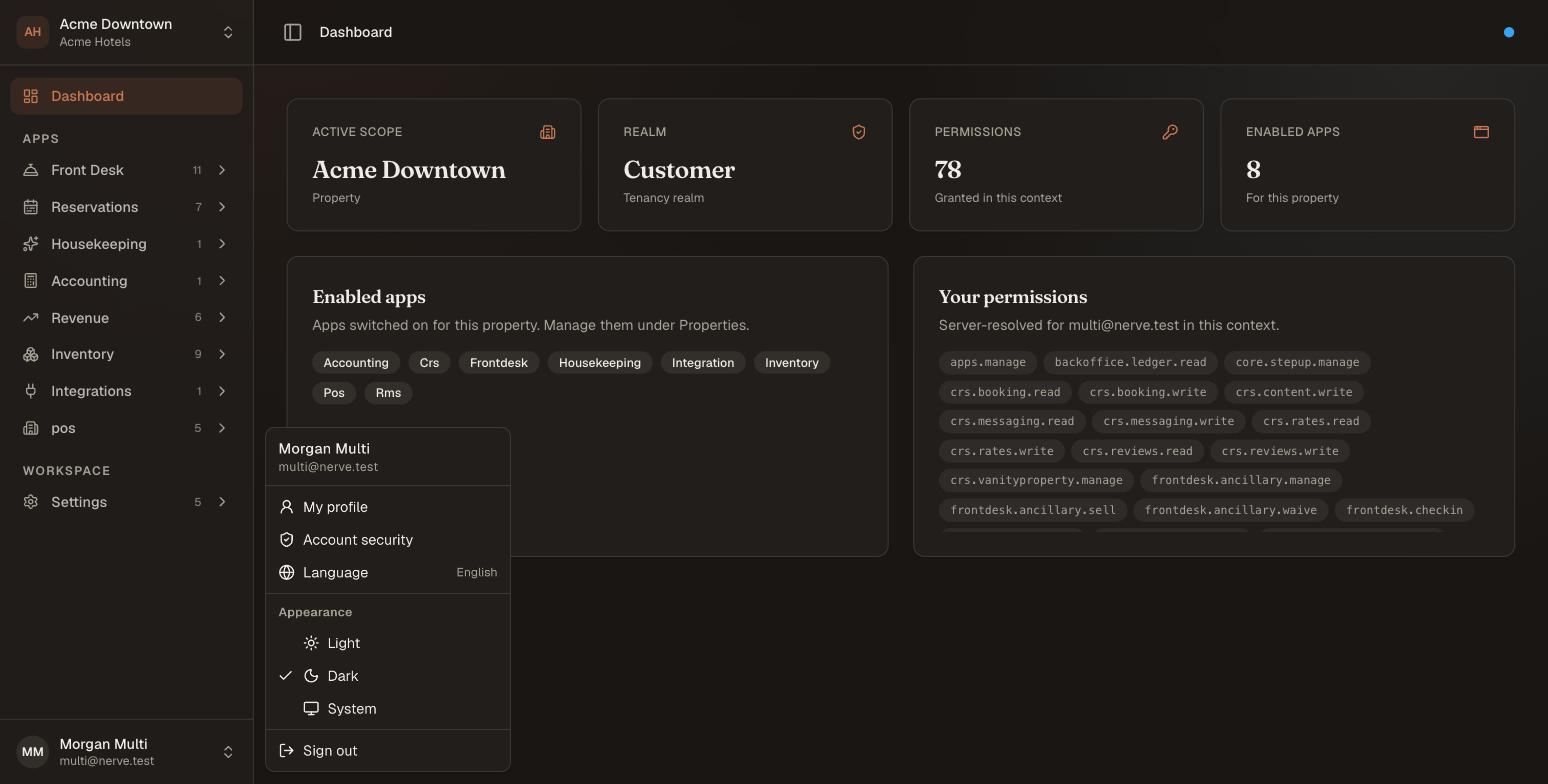Click the apps.manage permission tag
This screenshot has width=1548, height=784.
coord(988,362)
